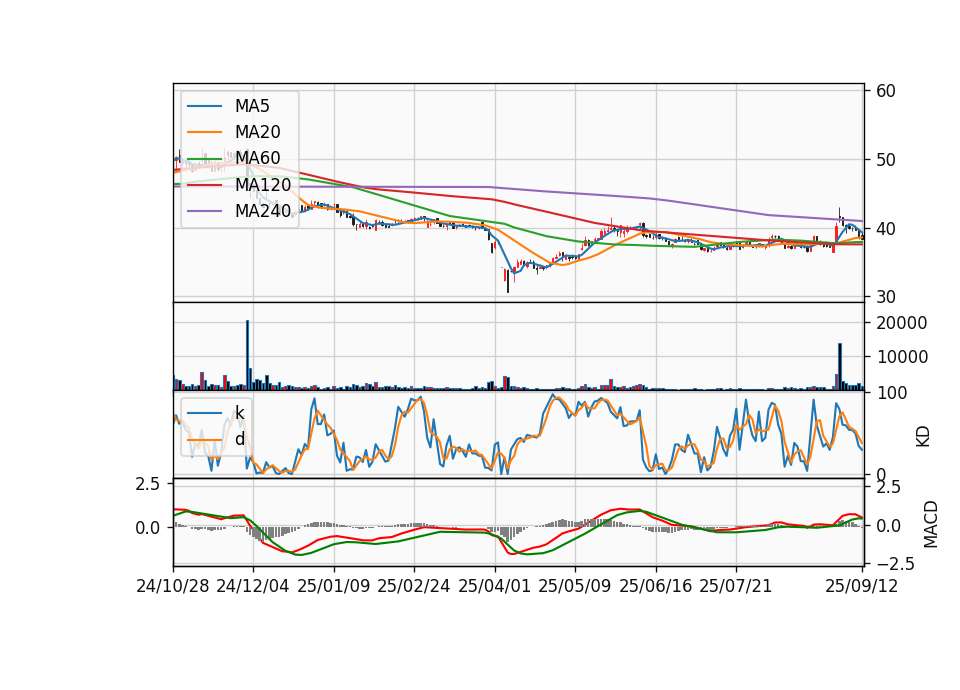Click the 24/12/04 date axis label
The height and width of the screenshot is (690, 960).
pos(253,586)
